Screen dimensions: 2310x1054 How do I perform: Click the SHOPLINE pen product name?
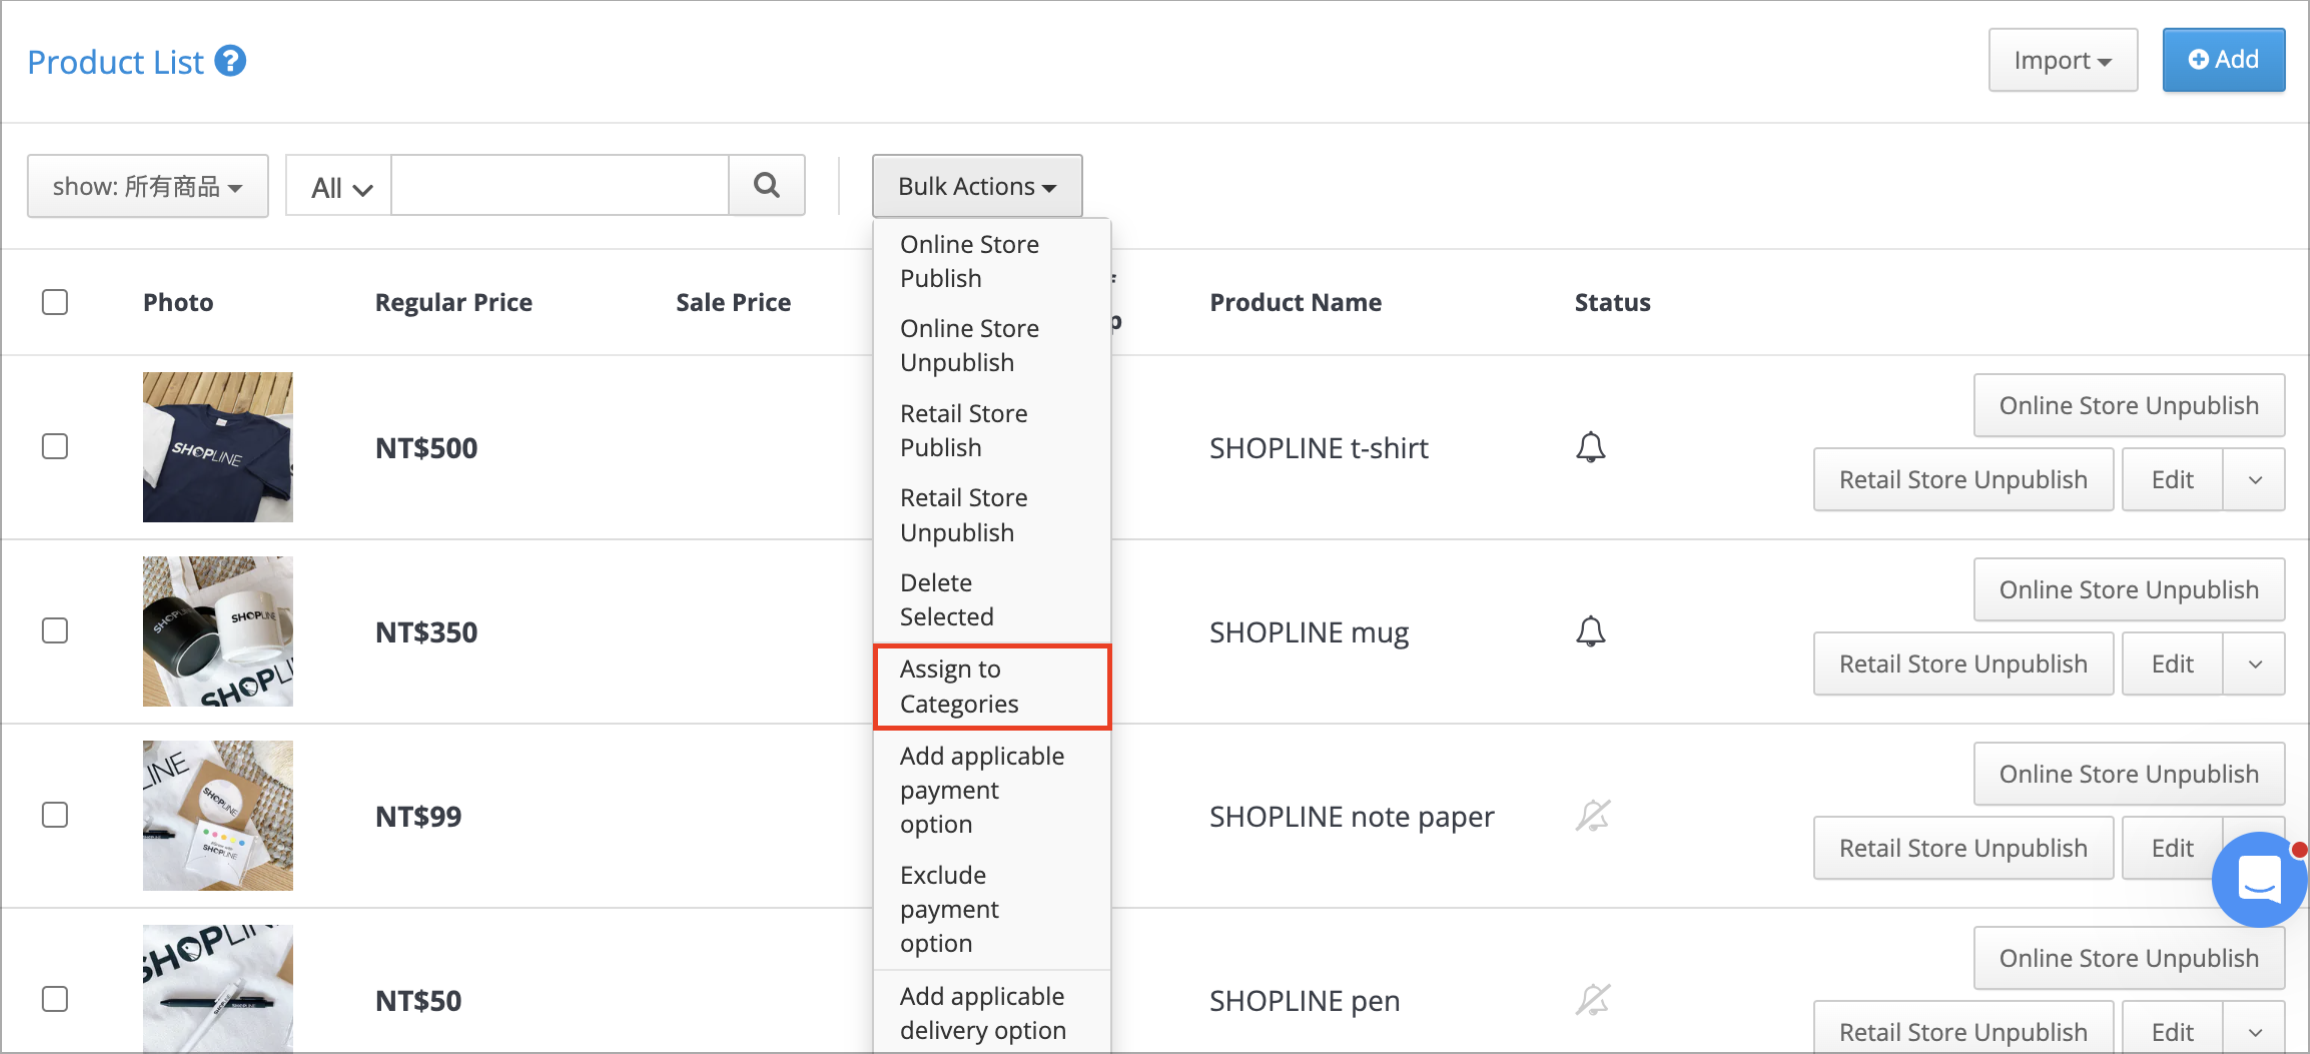pos(1305,1000)
